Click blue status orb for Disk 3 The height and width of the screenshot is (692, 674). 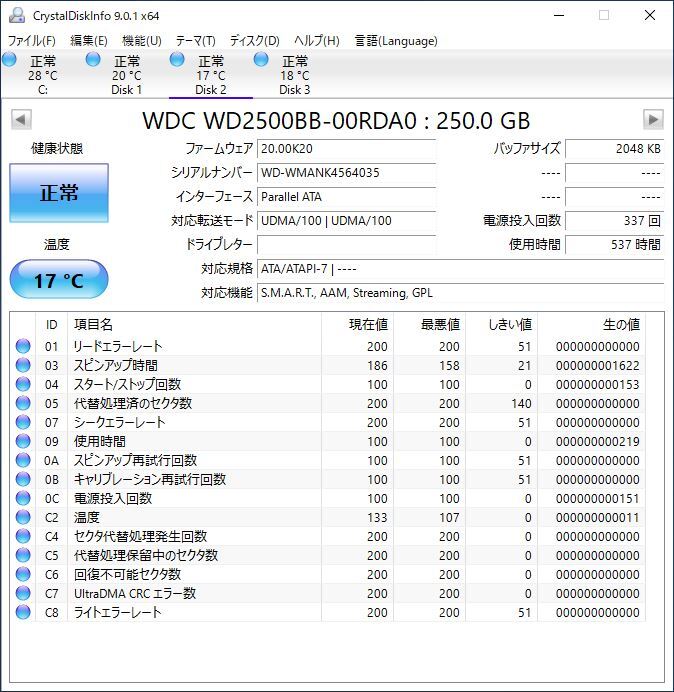pyautogui.click(x=261, y=60)
